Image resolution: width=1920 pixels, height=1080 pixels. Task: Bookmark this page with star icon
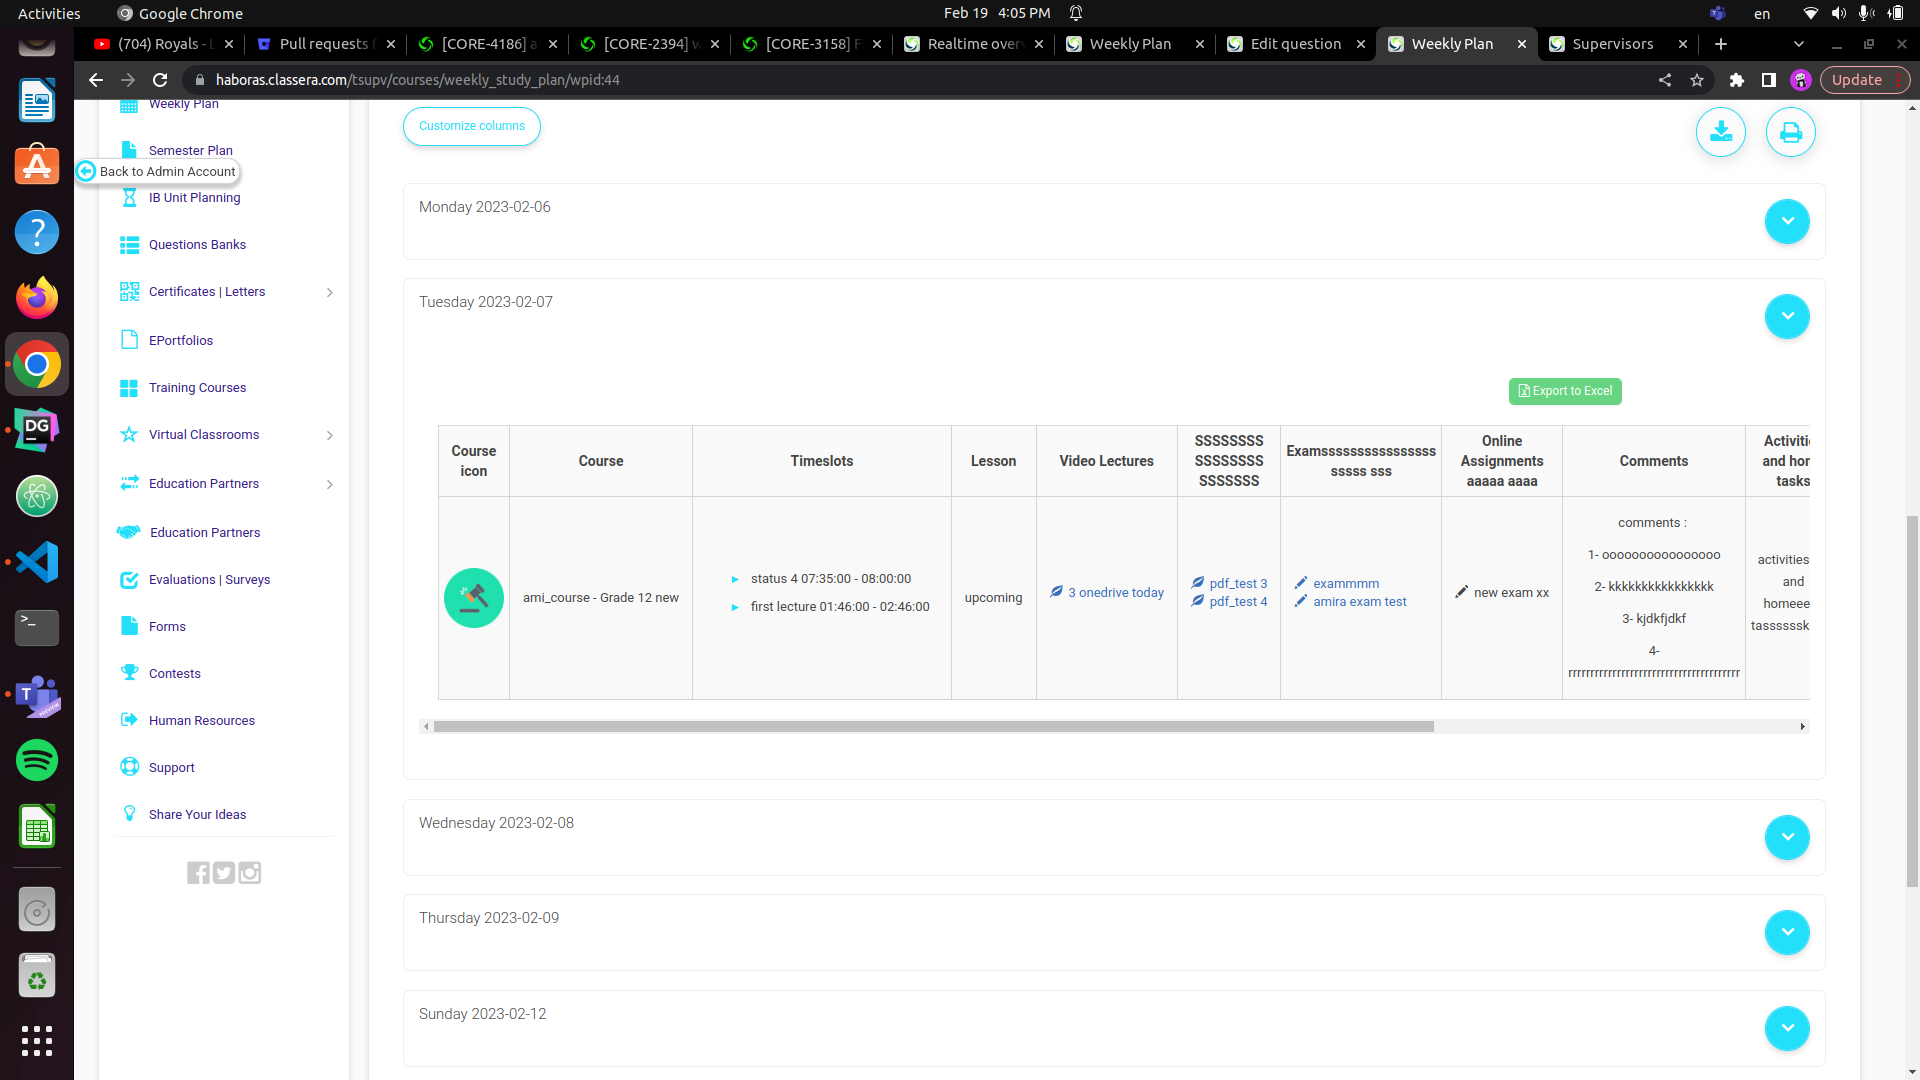coord(1697,80)
